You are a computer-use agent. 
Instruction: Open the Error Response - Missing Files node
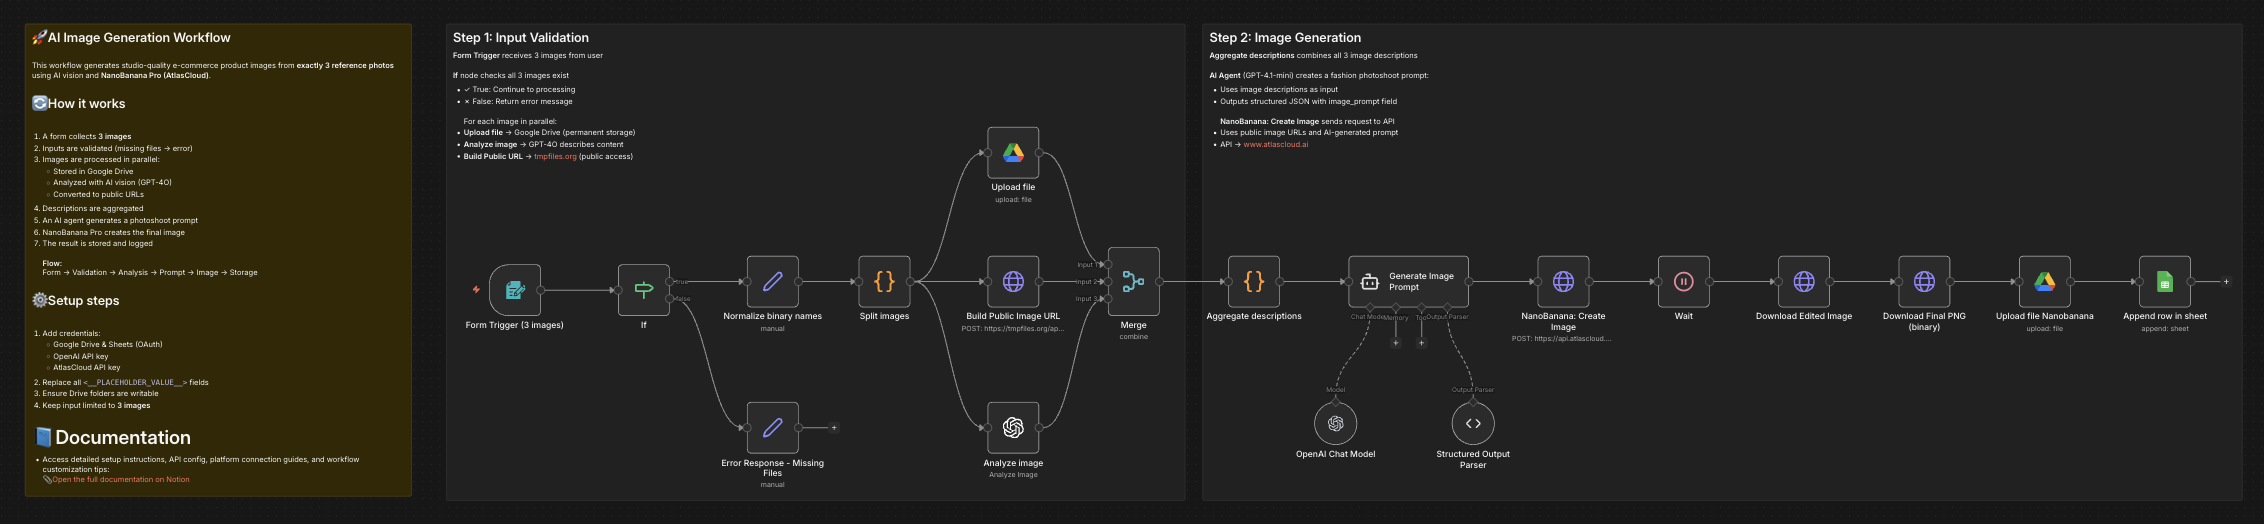773,428
